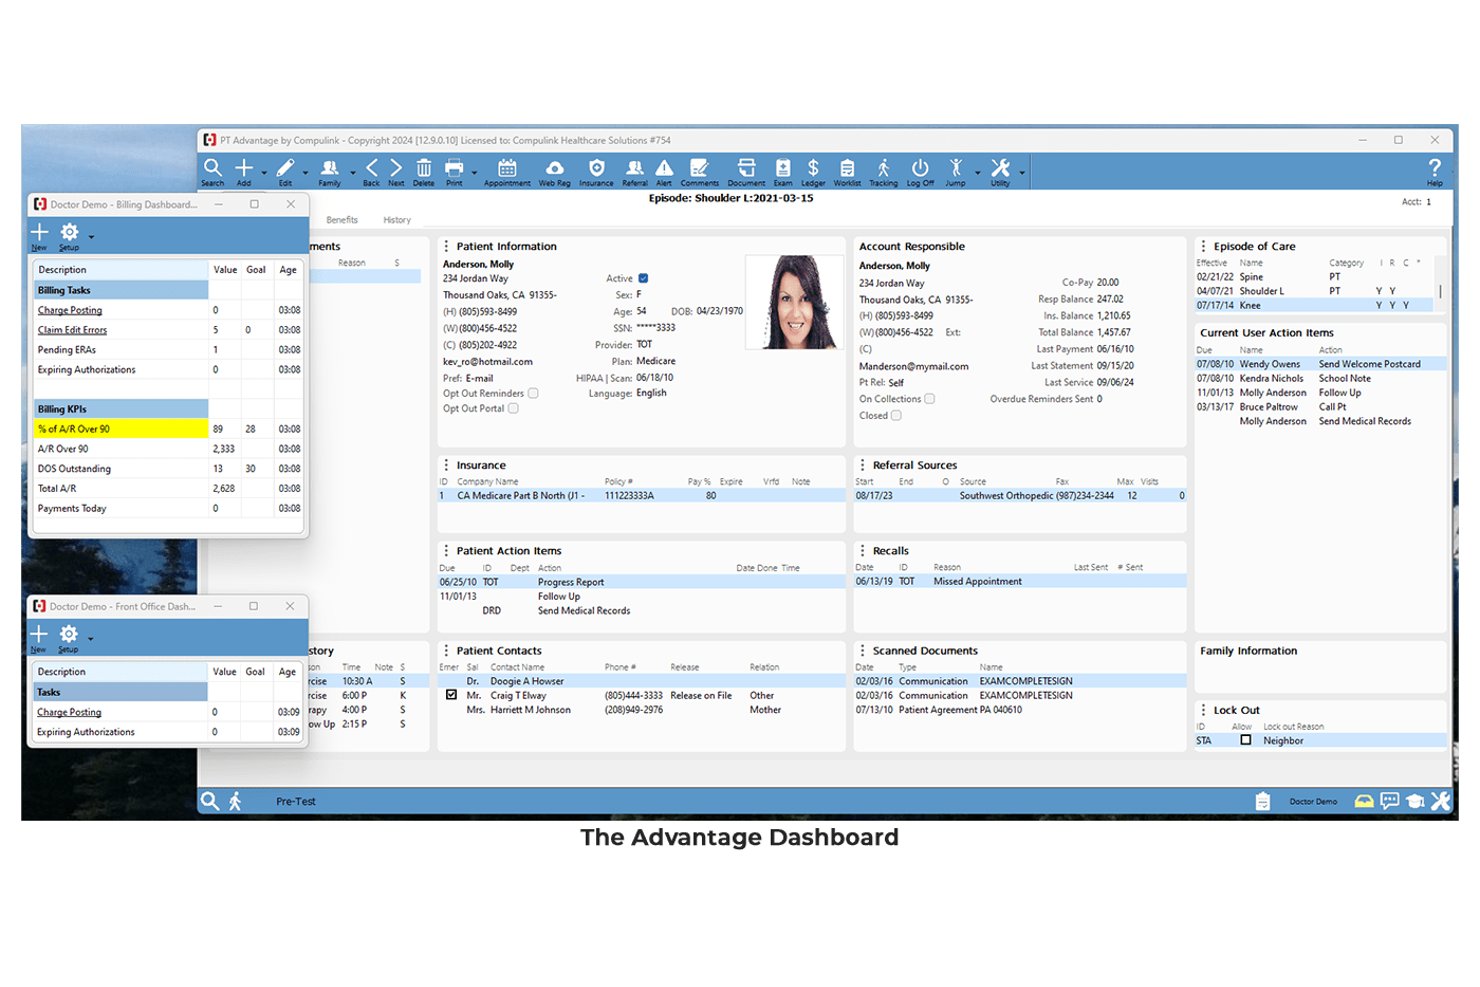Expand the Add dropdown arrow
The width and height of the screenshot is (1480, 987).
(264, 173)
